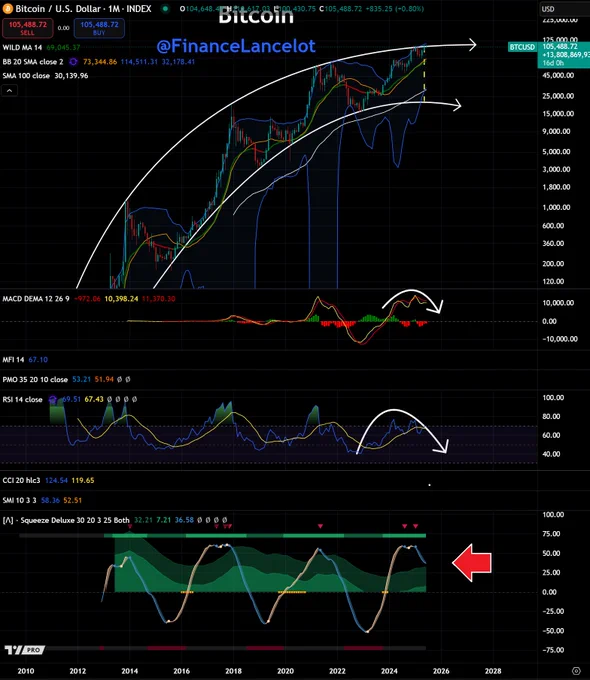590x680 pixels.
Task: Select the PMO 35 20 10 close legend
Action: point(35,379)
